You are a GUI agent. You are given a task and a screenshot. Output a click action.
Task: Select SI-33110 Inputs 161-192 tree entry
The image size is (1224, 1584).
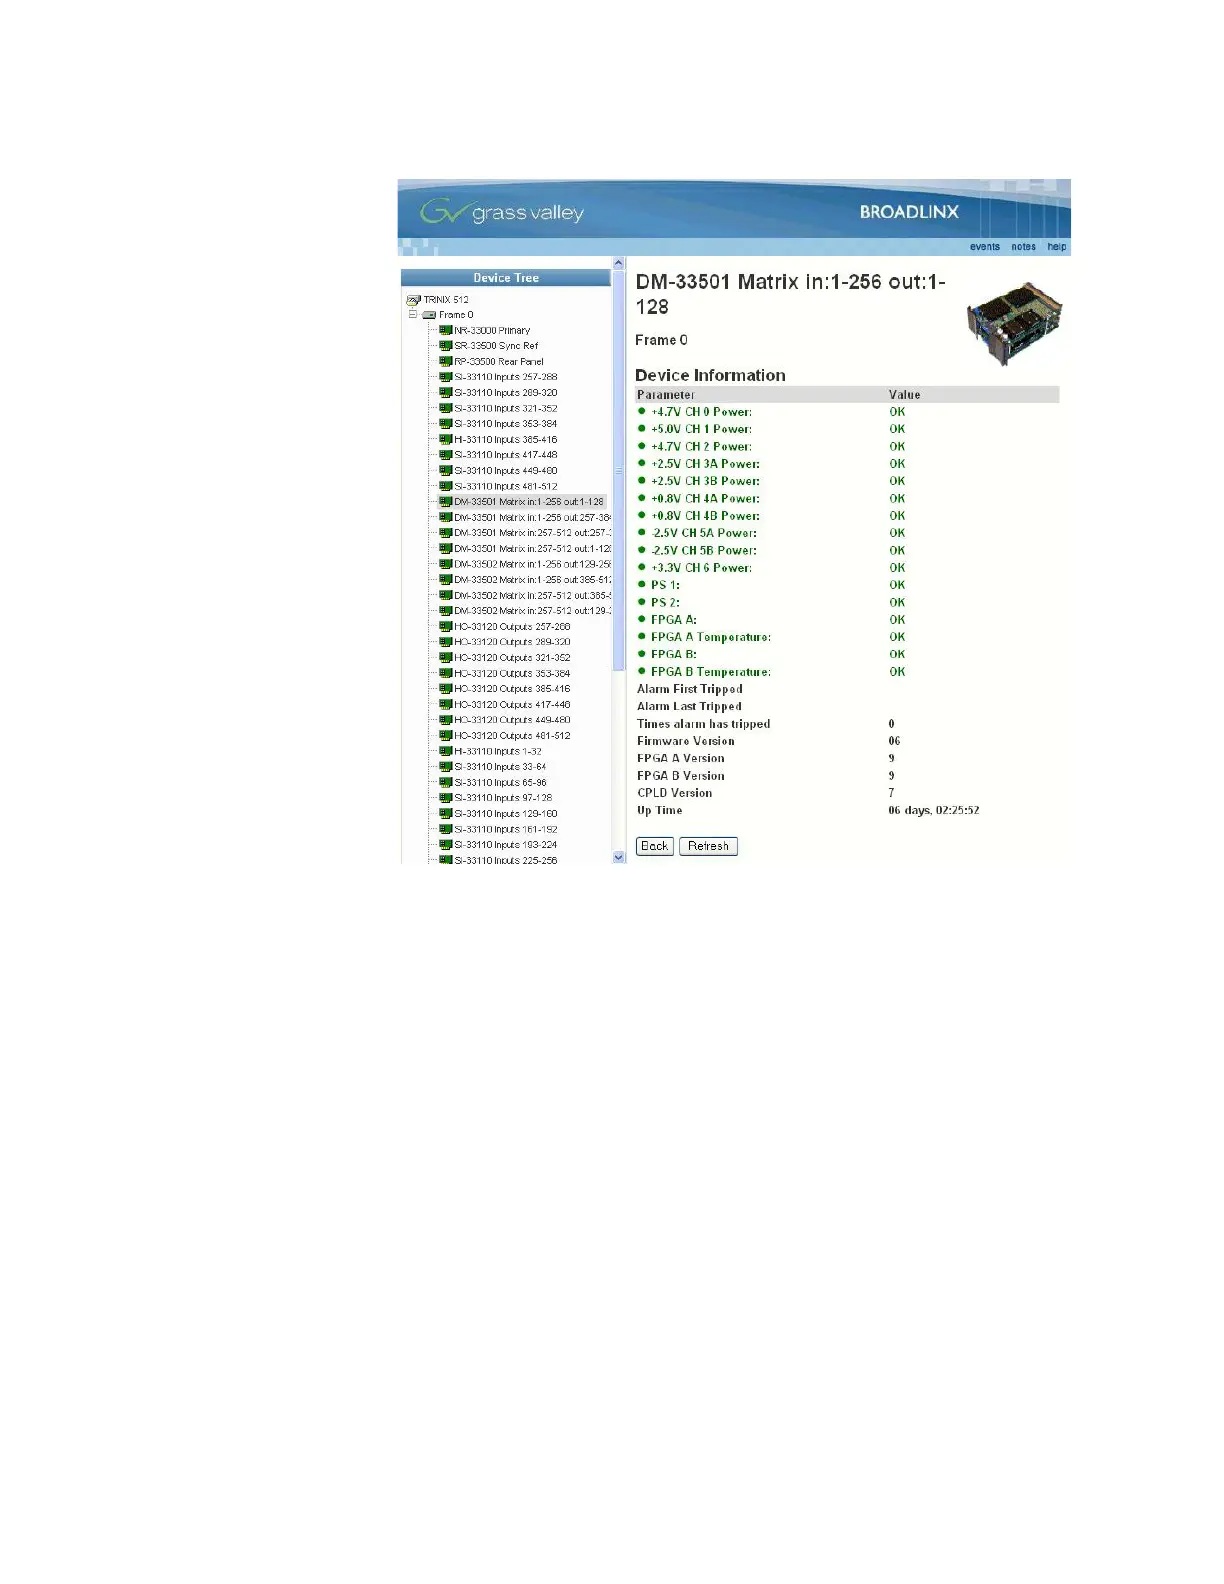(506, 829)
